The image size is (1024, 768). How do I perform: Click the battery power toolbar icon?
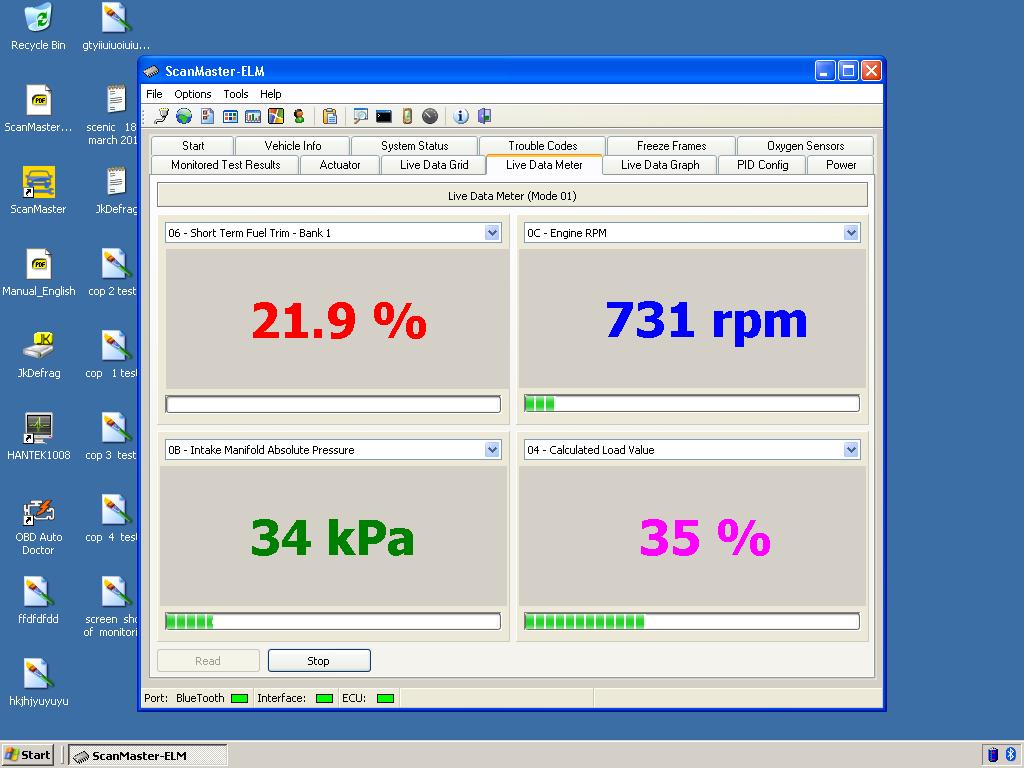click(407, 116)
